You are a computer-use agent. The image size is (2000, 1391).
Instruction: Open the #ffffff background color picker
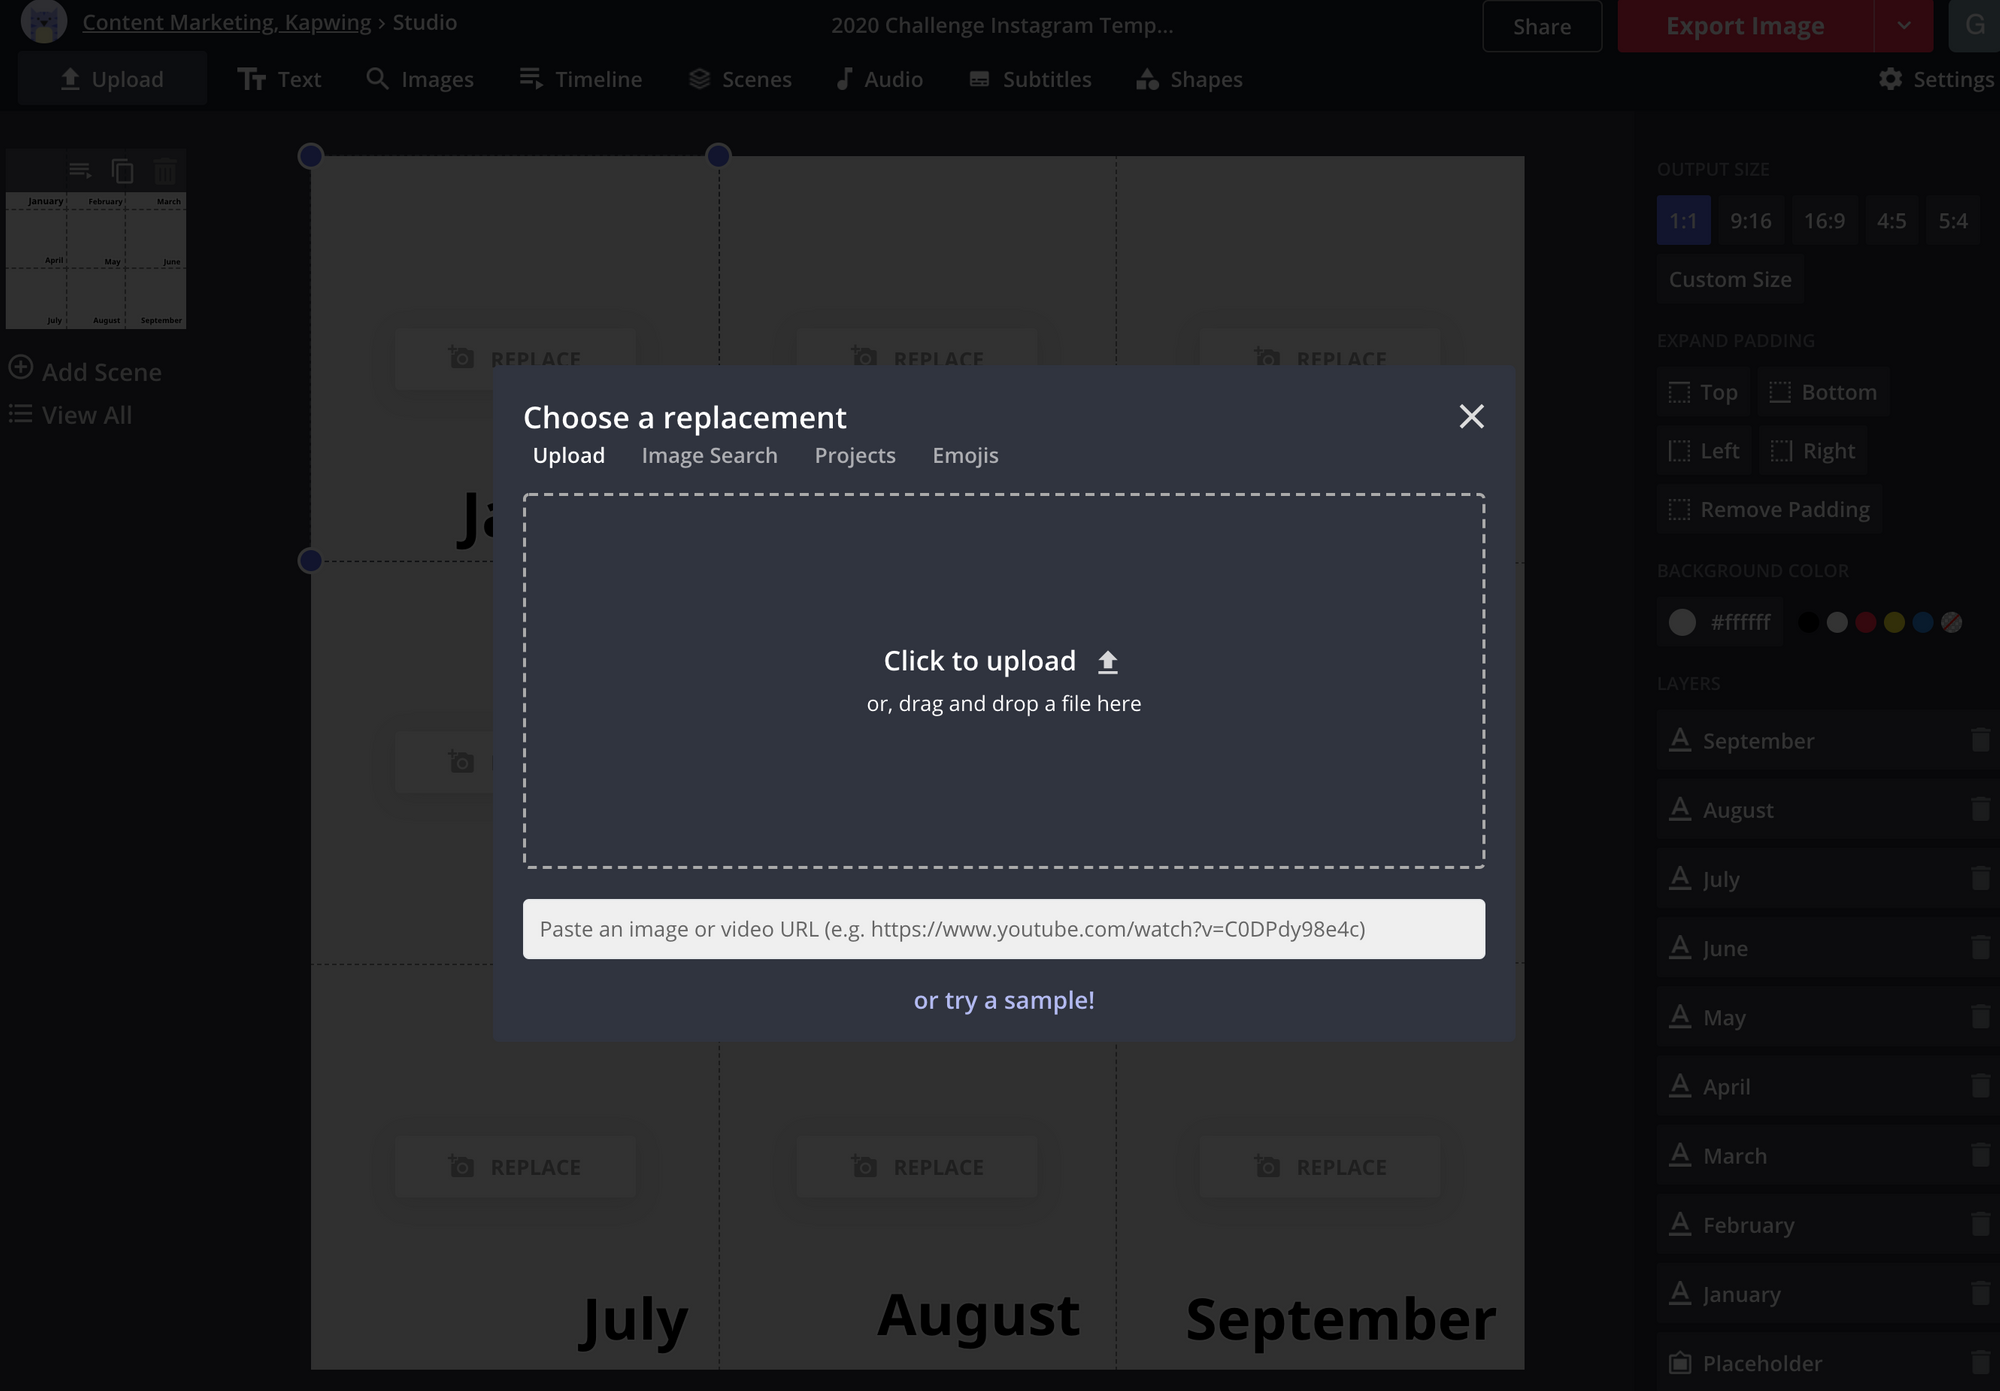tap(1719, 622)
